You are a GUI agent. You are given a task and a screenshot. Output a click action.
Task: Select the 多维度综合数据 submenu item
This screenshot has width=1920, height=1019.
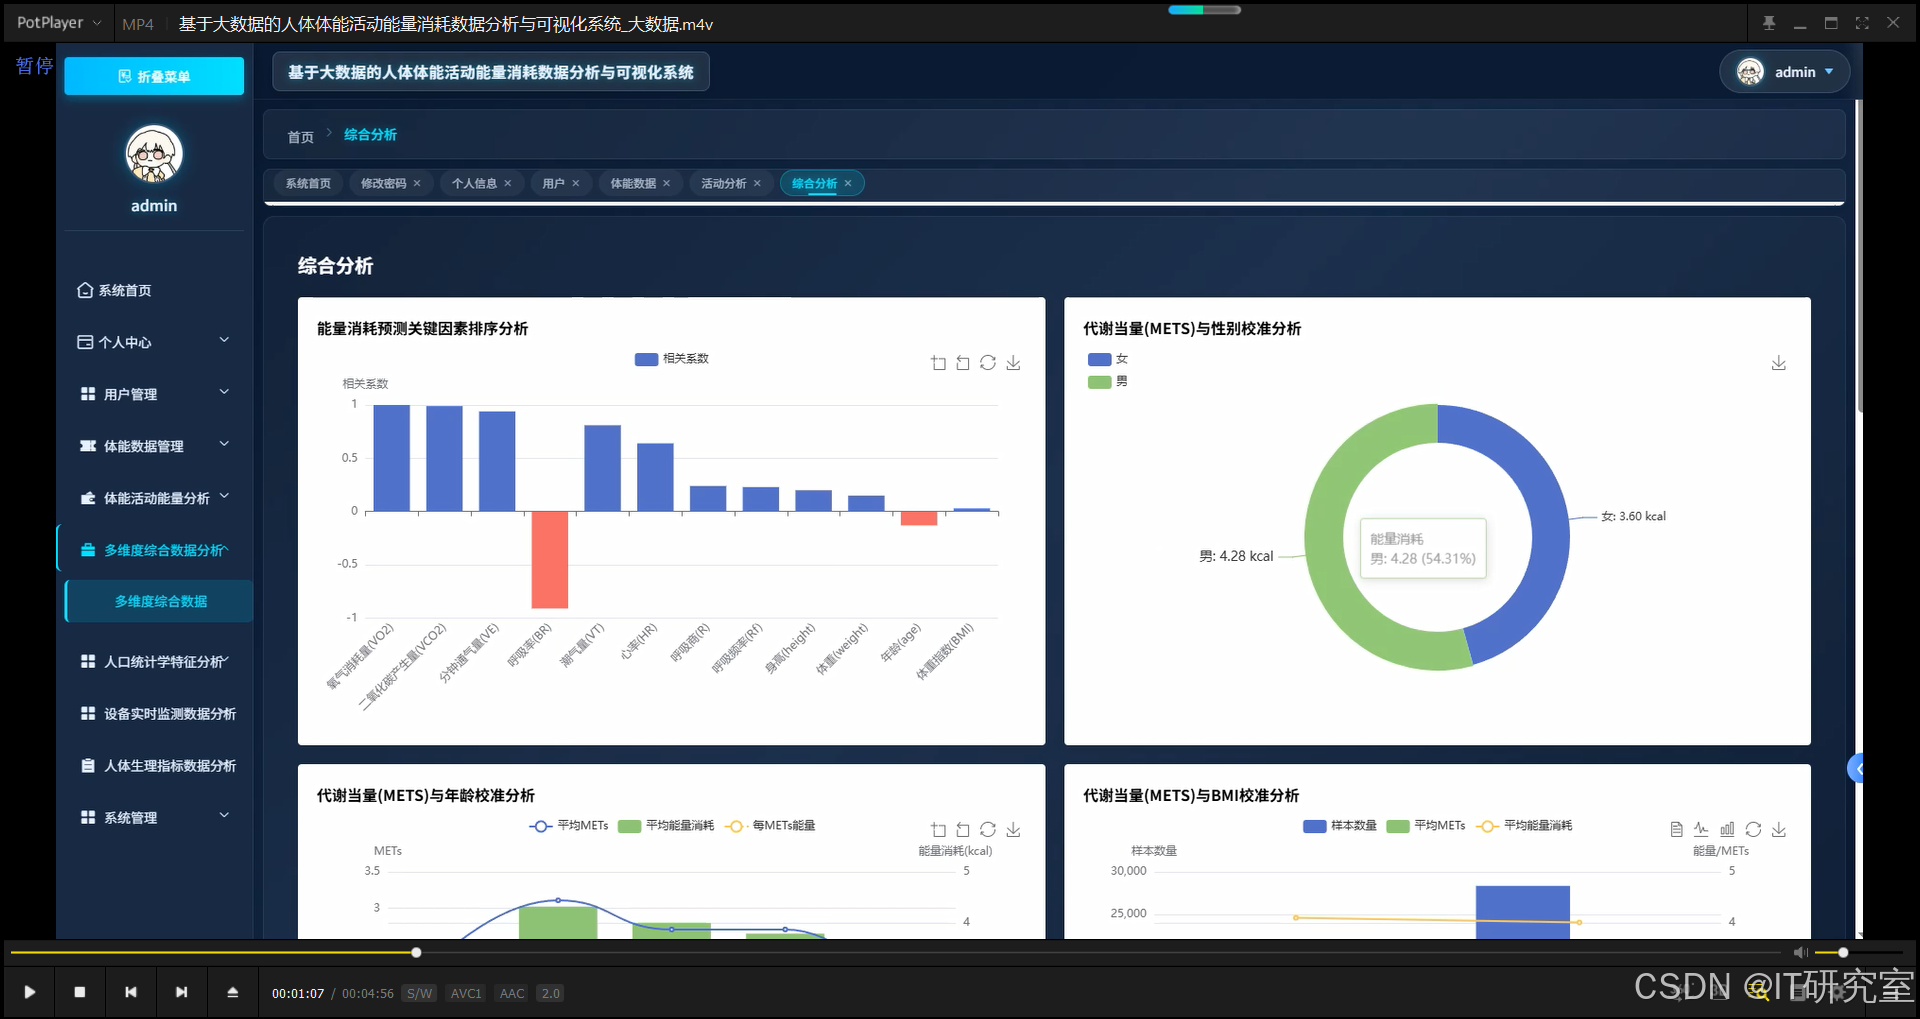159,601
